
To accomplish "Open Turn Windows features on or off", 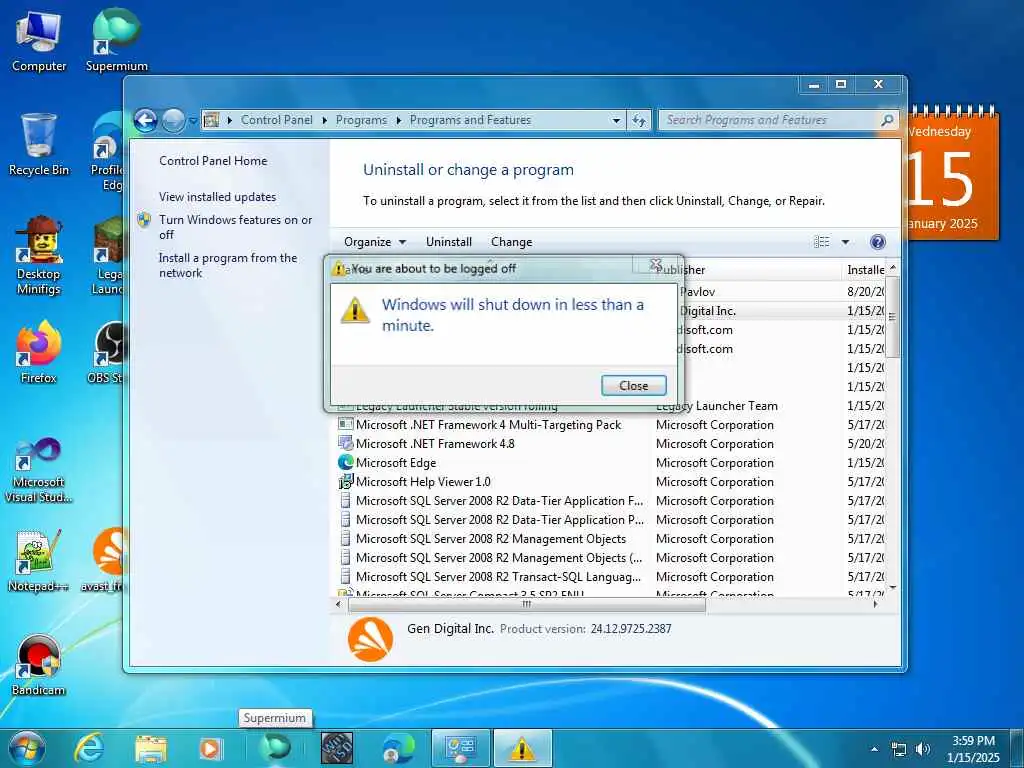I will click(x=236, y=227).
